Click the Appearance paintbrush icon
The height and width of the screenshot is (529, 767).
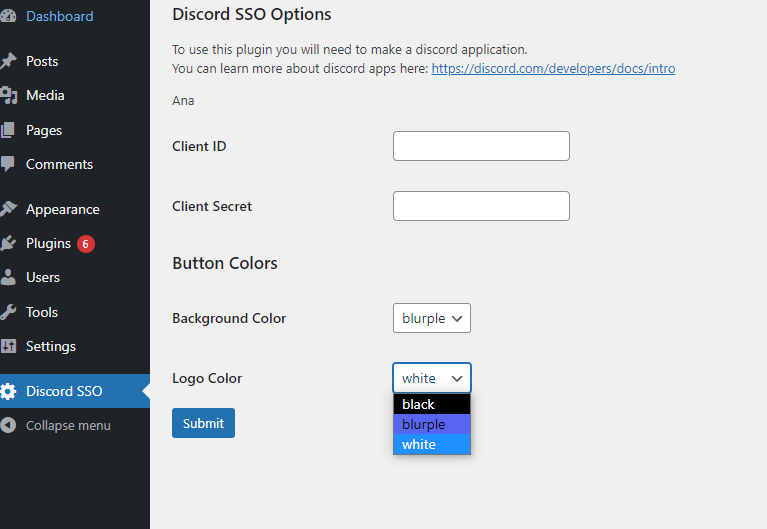(8, 209)
